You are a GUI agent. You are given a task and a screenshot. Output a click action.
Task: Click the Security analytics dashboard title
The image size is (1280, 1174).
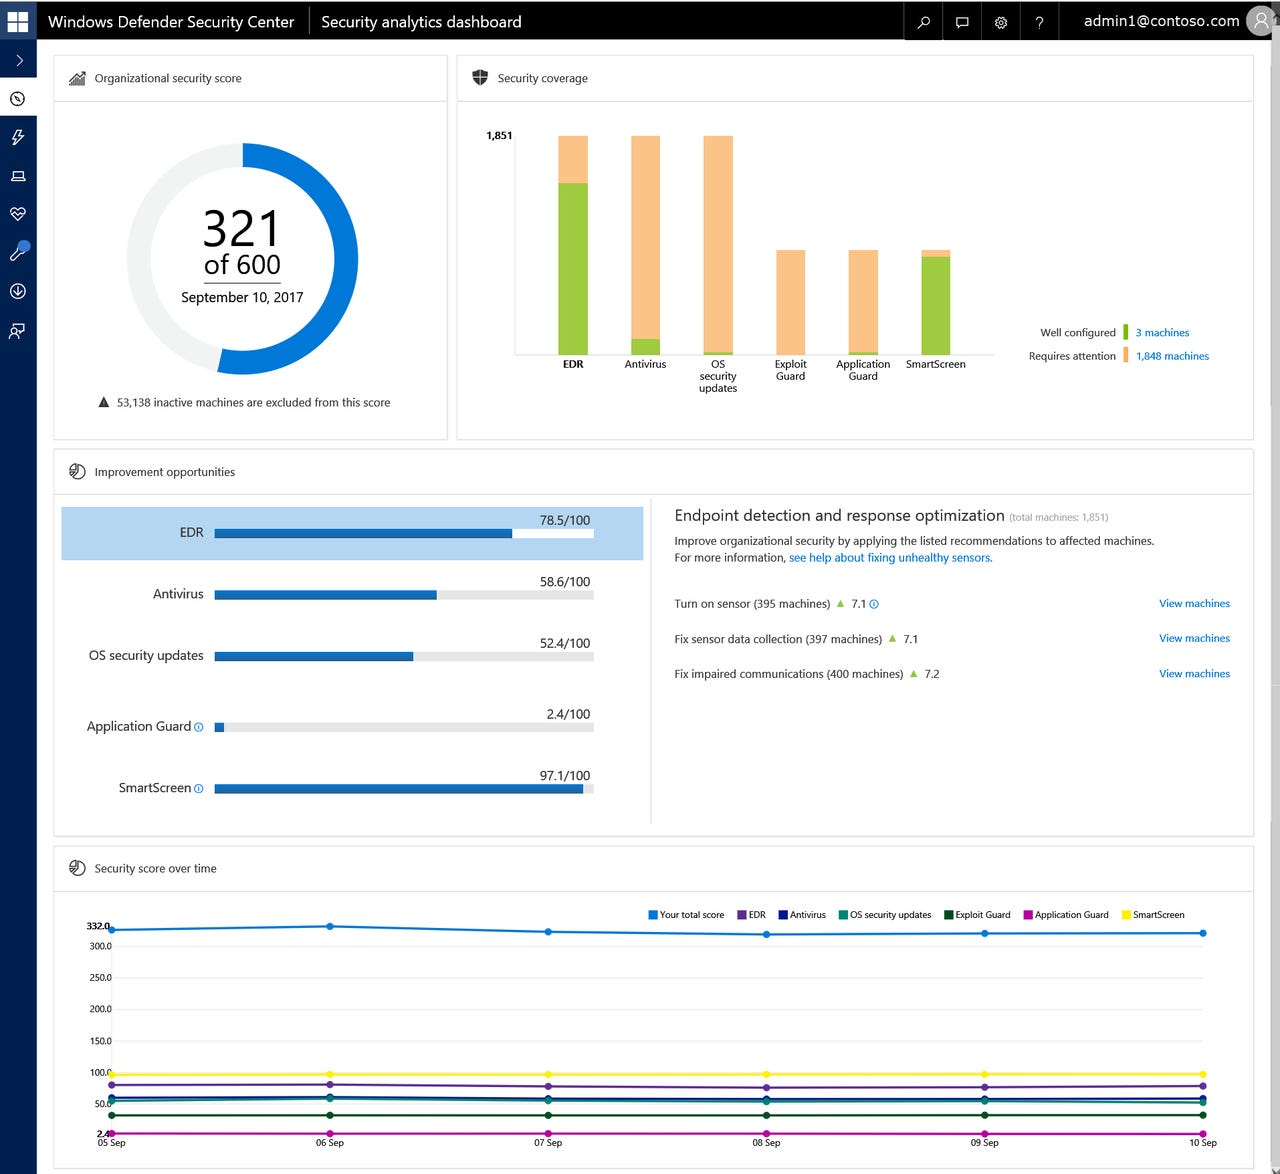[x=420, y=21]
